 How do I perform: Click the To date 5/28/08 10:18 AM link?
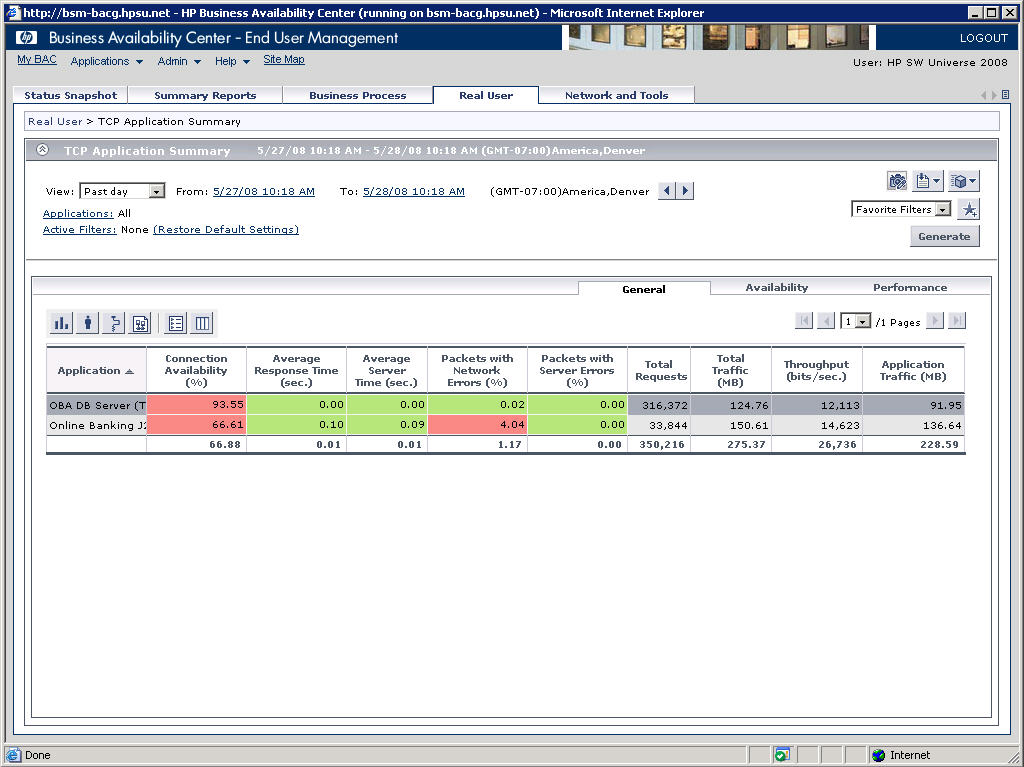pyautogui.click(x=414, y=191)
